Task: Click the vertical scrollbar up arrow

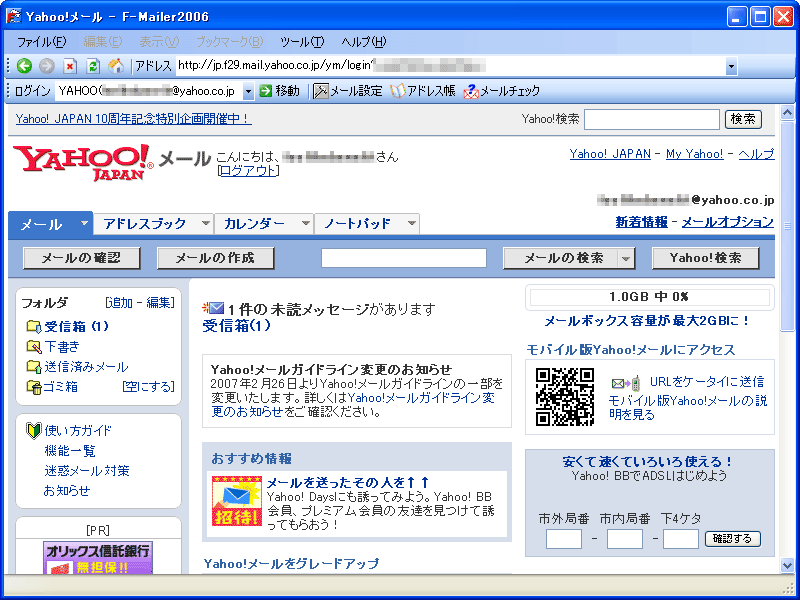Action: [x=787, y=113]
